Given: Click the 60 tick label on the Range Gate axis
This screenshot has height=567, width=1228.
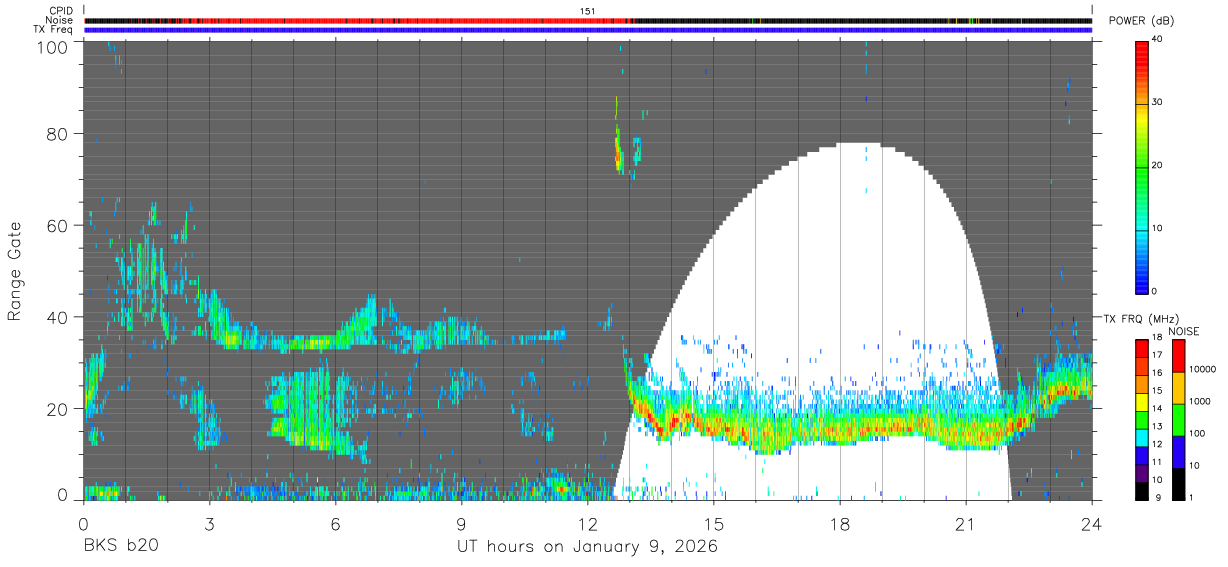Looking at the screenshot, I should [x=58, y=225].
